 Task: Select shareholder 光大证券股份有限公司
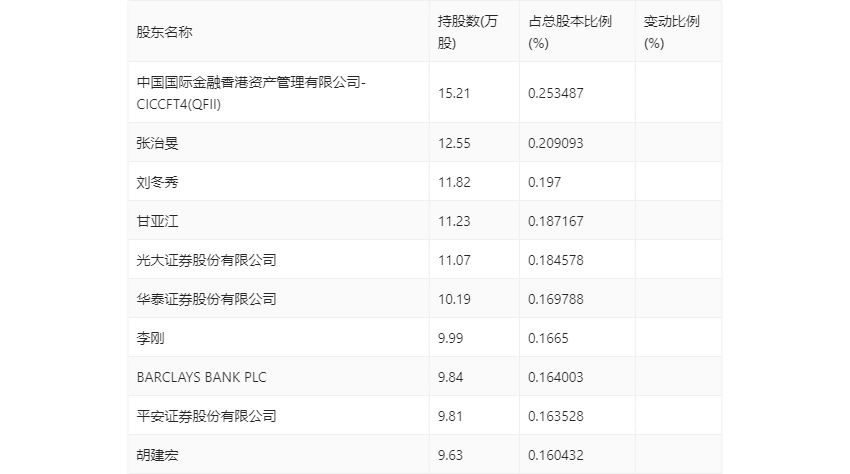[207, 260]
